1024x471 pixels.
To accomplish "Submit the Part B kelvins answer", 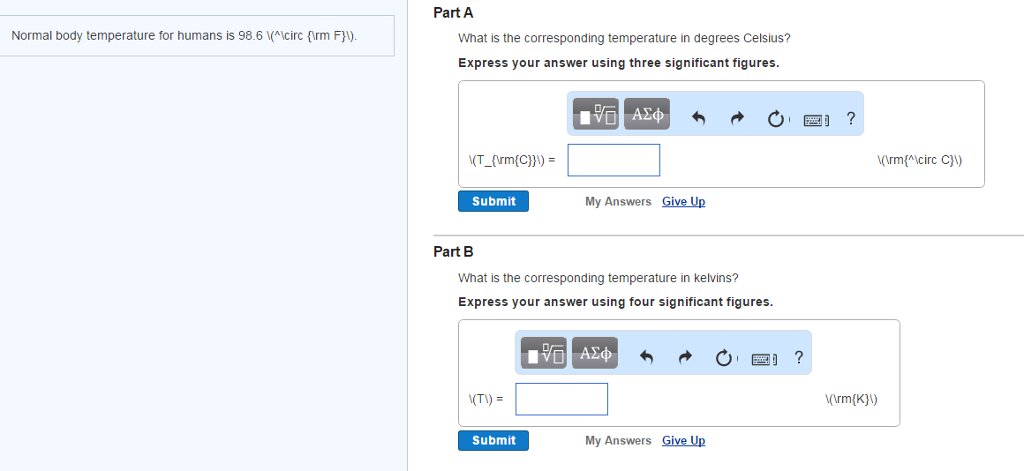I will point(494,440).
